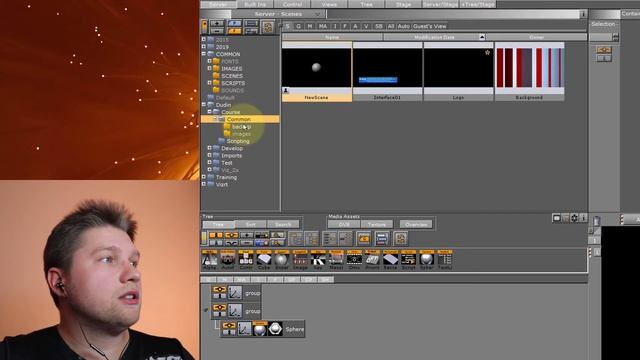Select the Autofollow plugin icon
The width and height of the screenshot is (640, 360).
point(227,260)
